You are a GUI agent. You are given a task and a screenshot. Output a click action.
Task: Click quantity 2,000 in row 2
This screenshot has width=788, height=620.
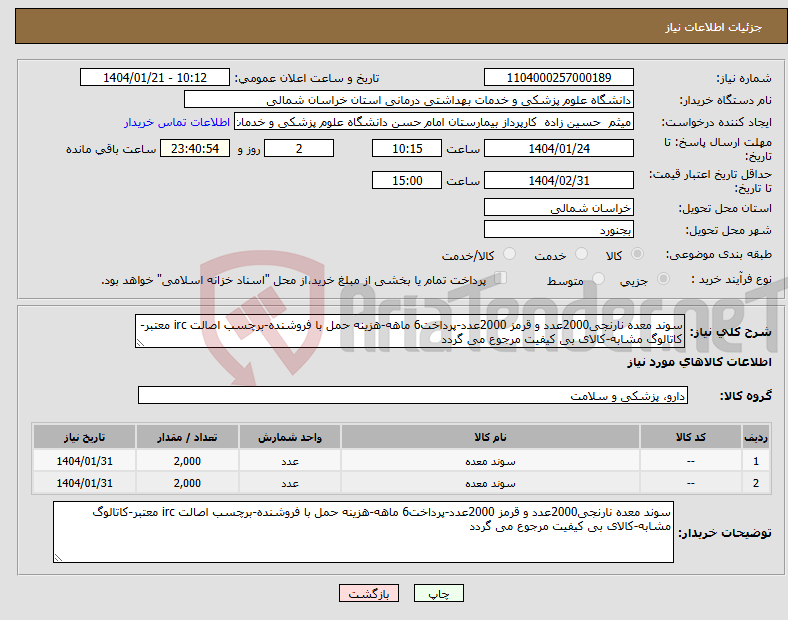pos(187,483)
